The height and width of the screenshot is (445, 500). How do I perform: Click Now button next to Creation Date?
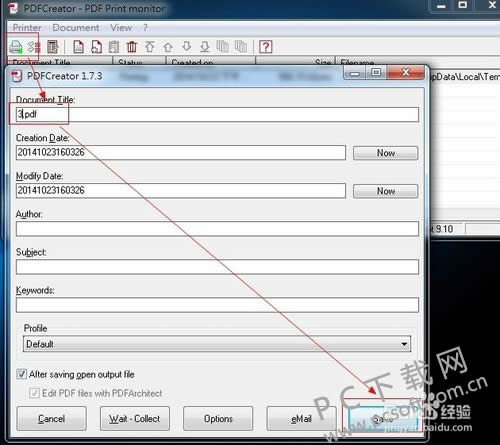385,153
